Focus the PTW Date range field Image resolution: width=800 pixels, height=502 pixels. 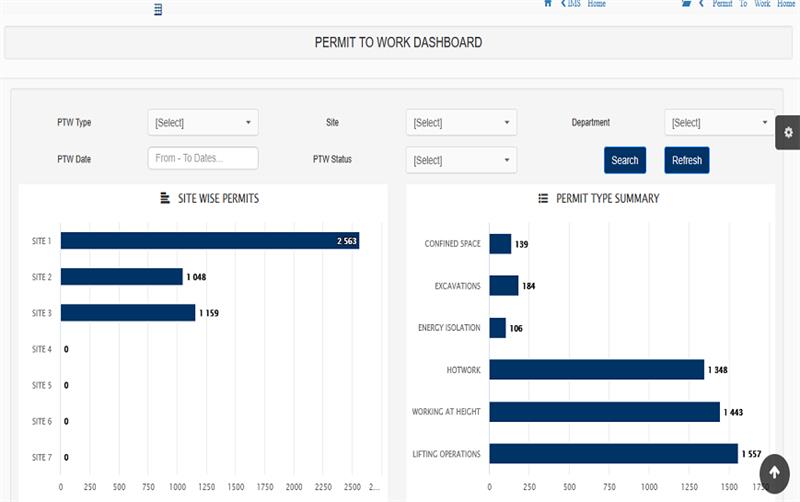click(x=203, y=158)
